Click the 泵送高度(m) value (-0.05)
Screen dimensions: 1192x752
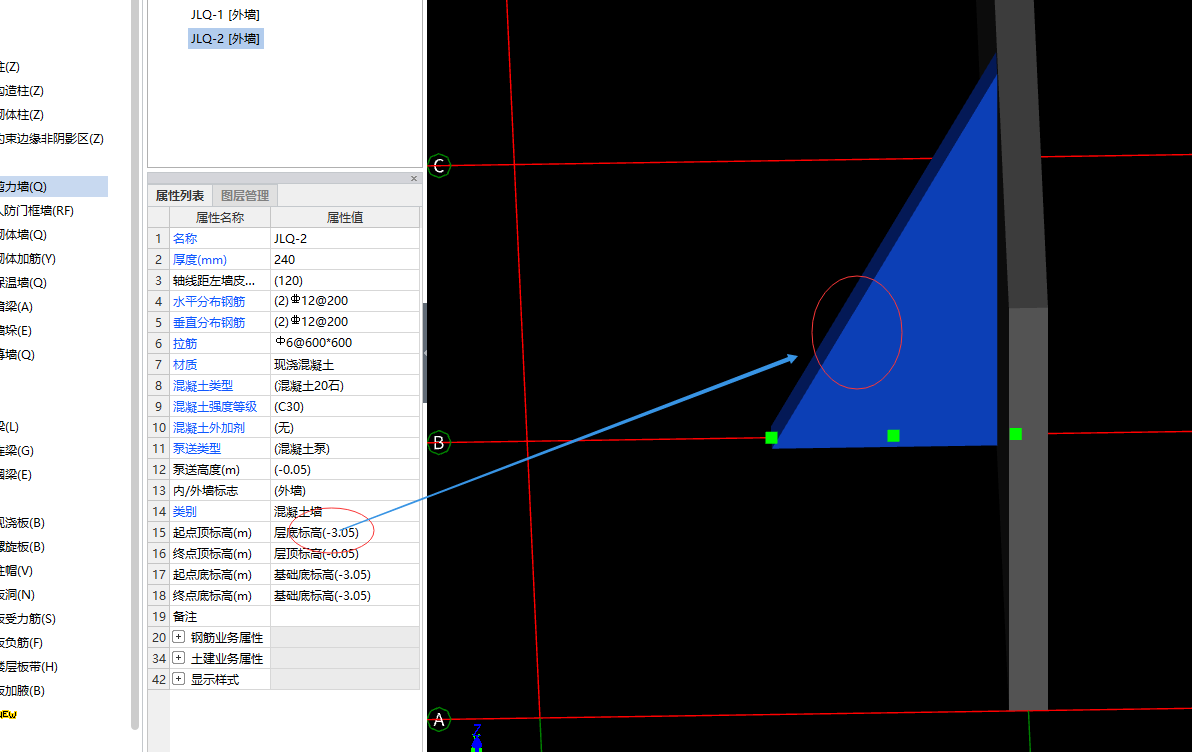pyautogui.click(x=344, y=469)
